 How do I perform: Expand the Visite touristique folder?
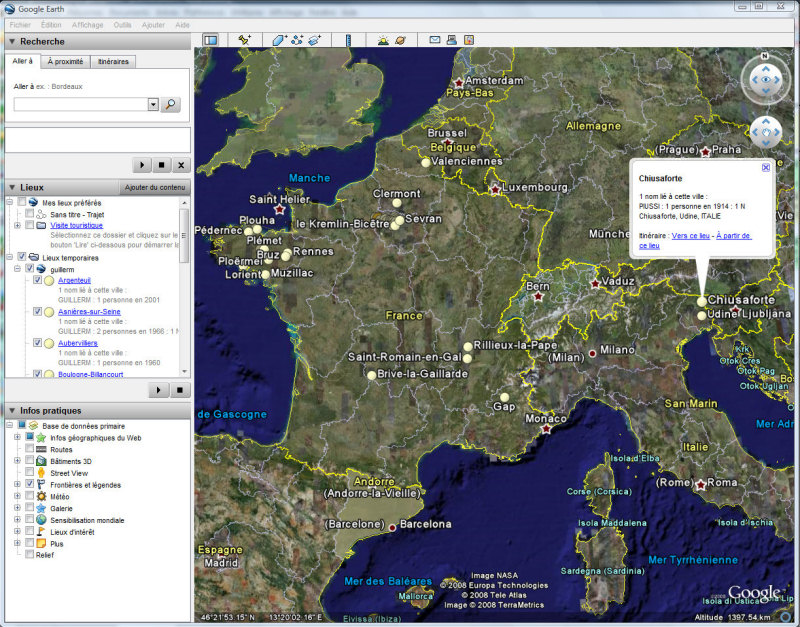[17, 225]
